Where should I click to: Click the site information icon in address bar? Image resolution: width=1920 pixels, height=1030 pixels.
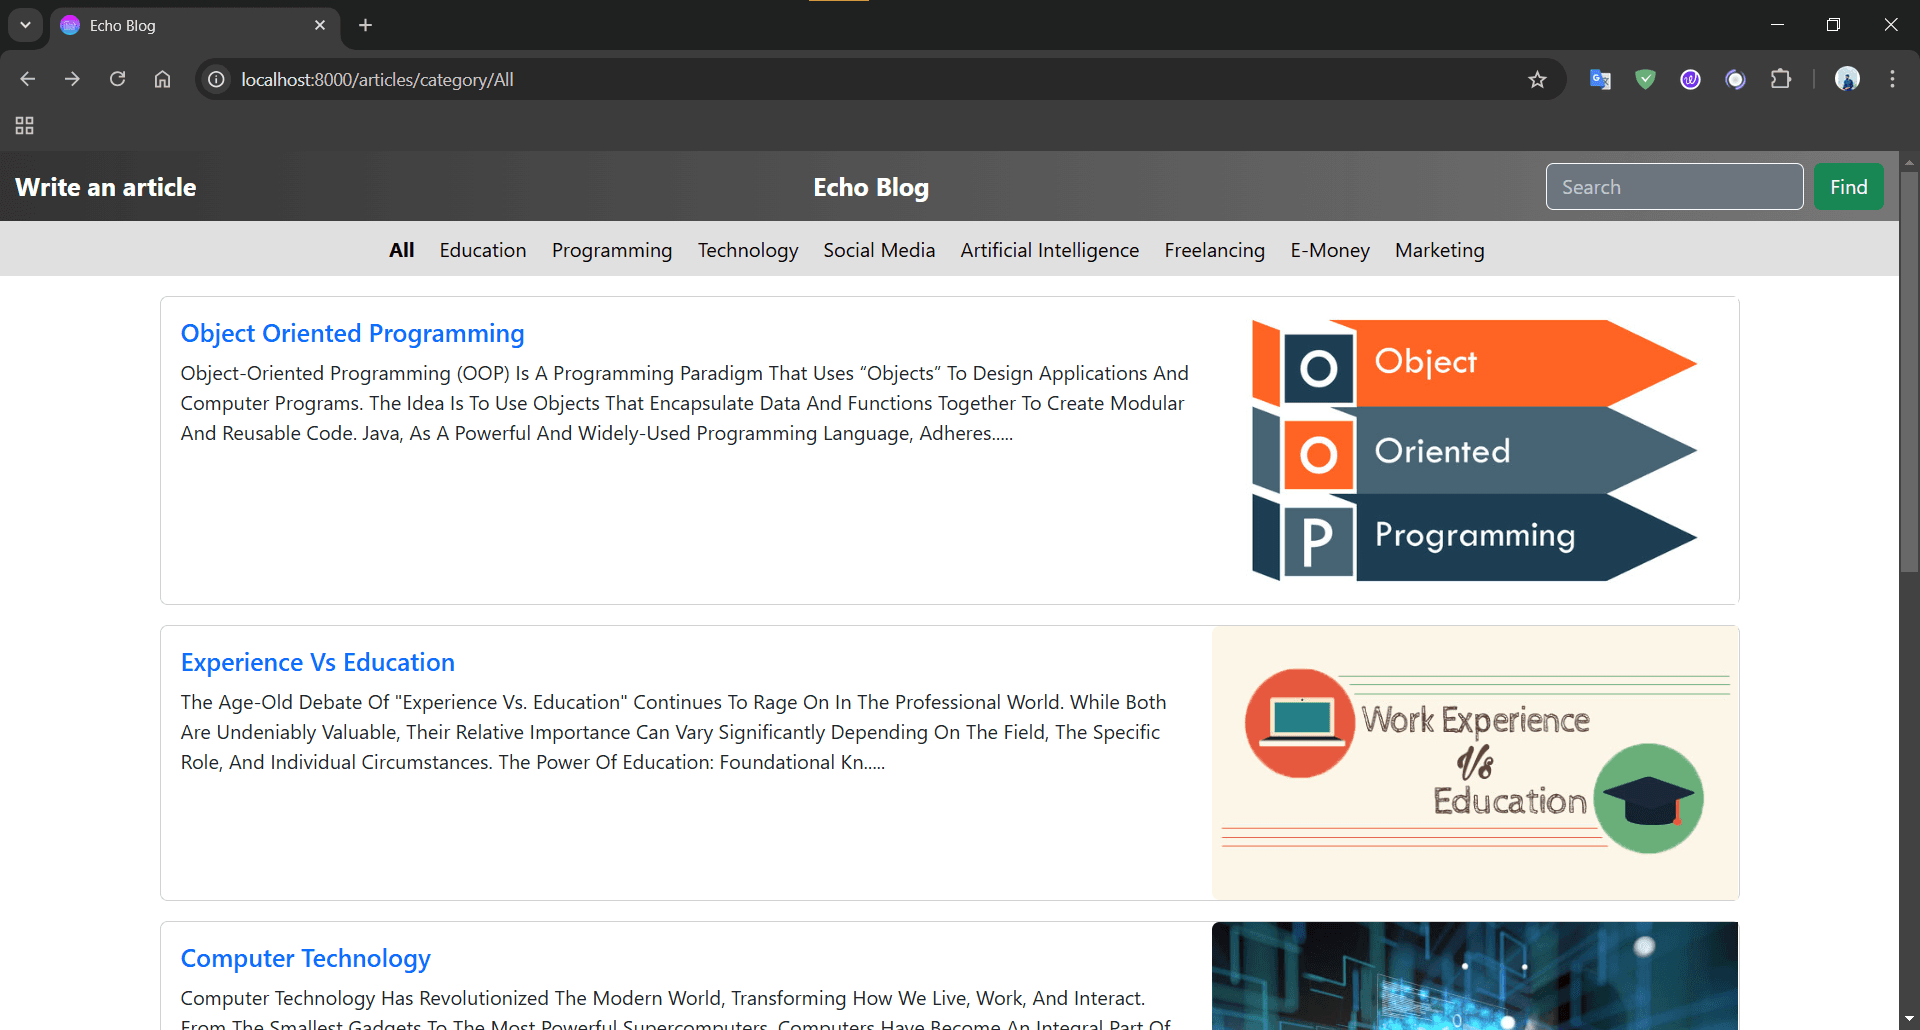tap(215, 79)
